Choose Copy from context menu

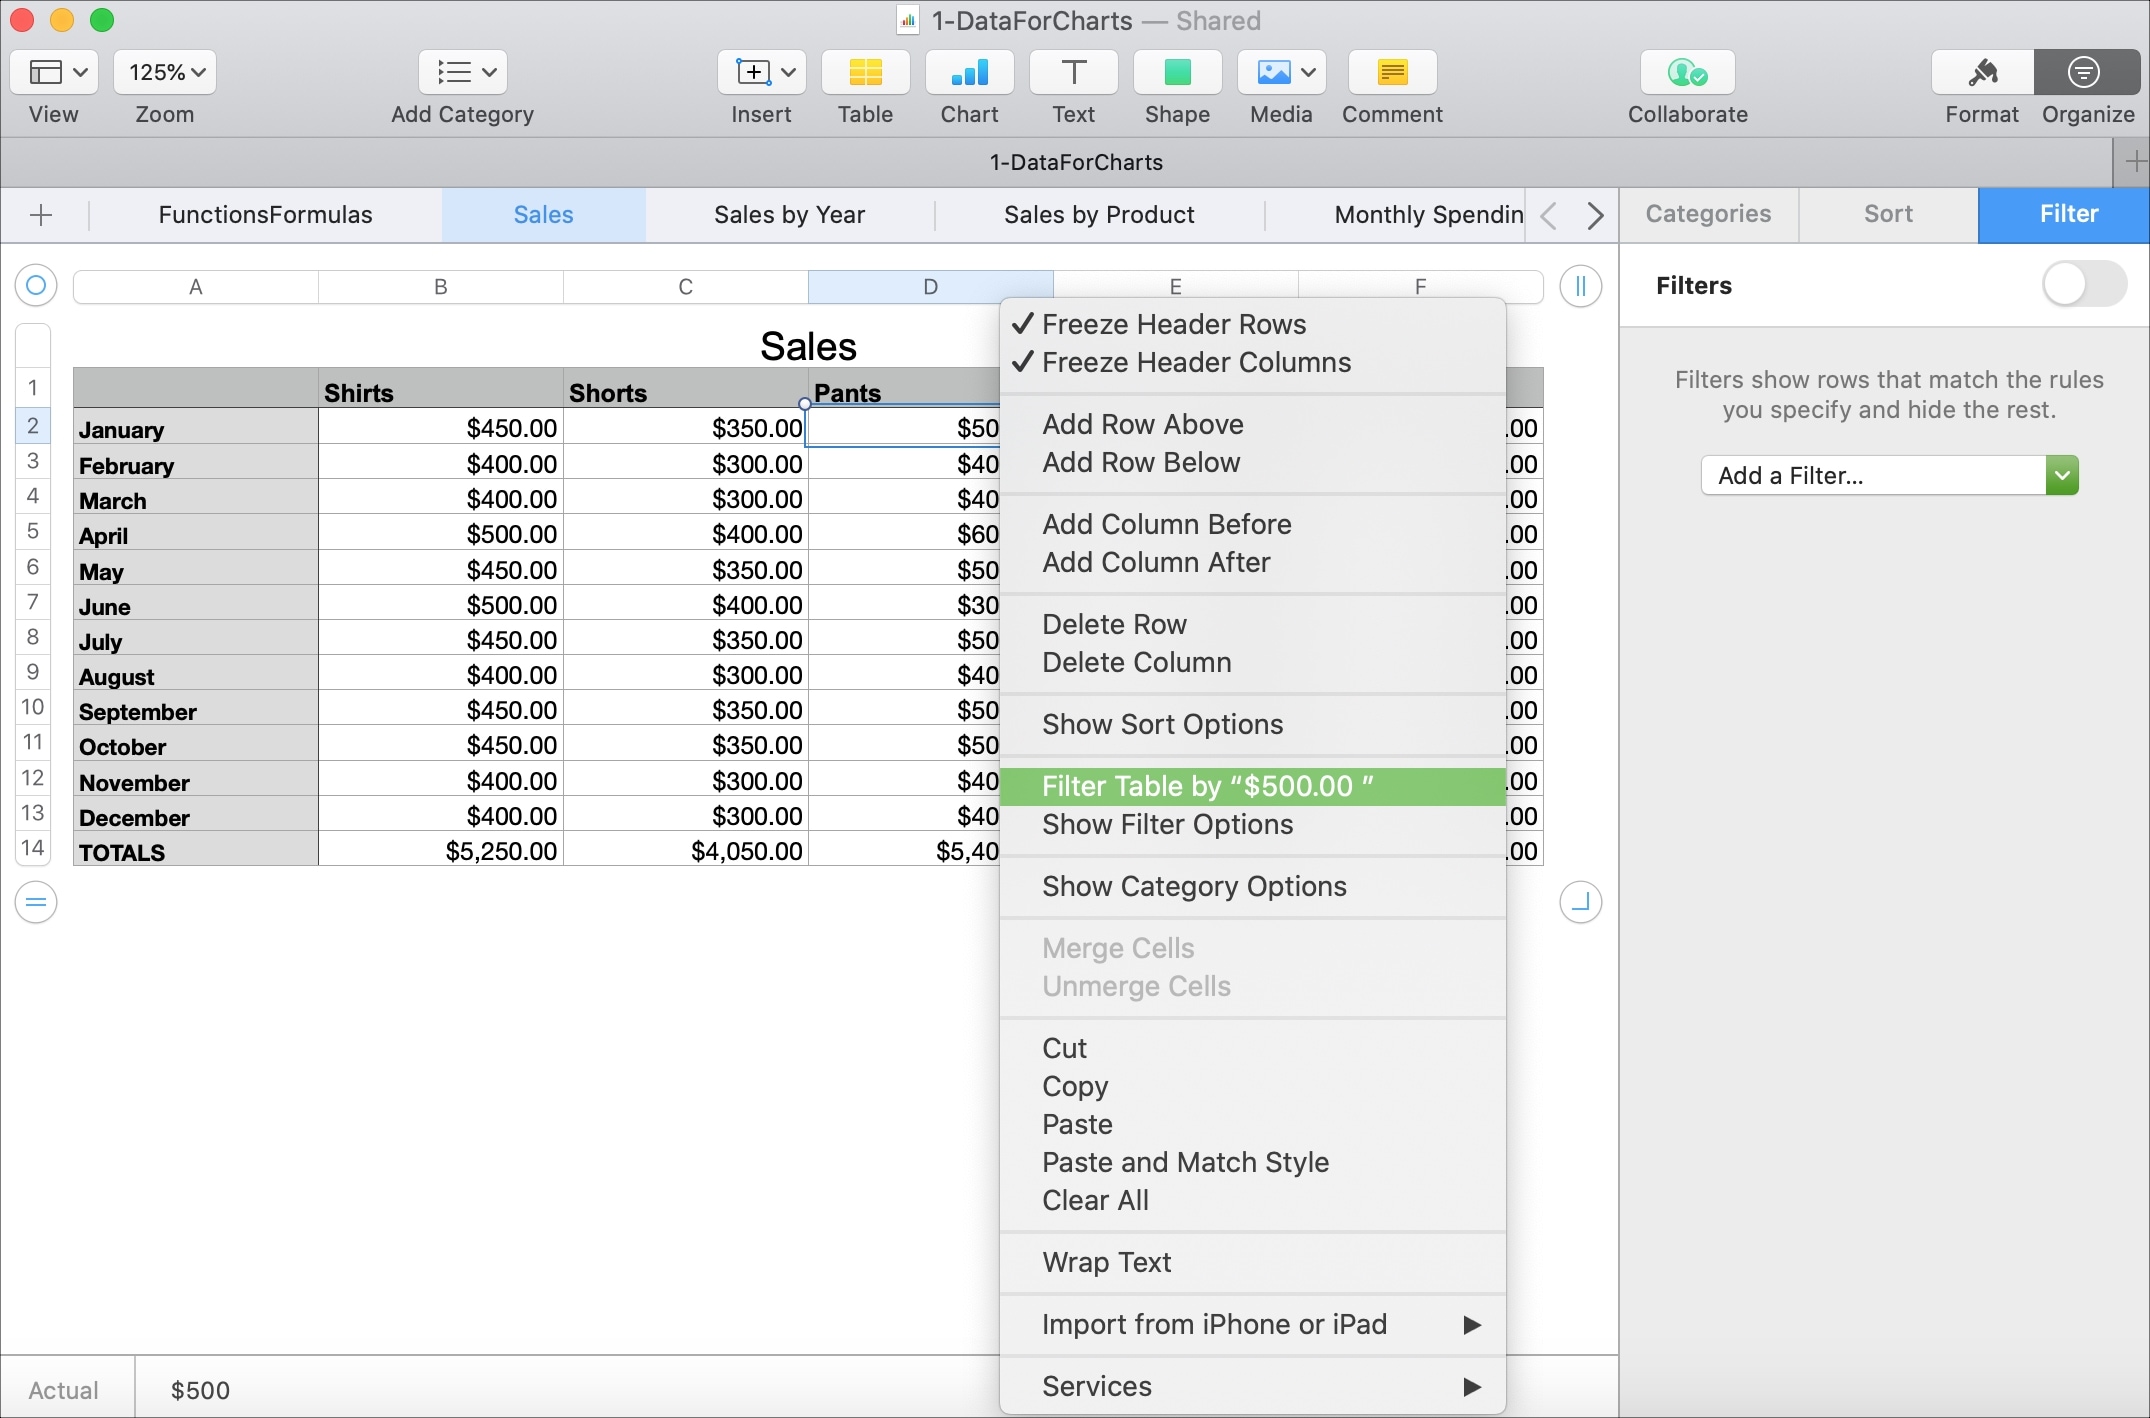[x=1252, y=1086]
